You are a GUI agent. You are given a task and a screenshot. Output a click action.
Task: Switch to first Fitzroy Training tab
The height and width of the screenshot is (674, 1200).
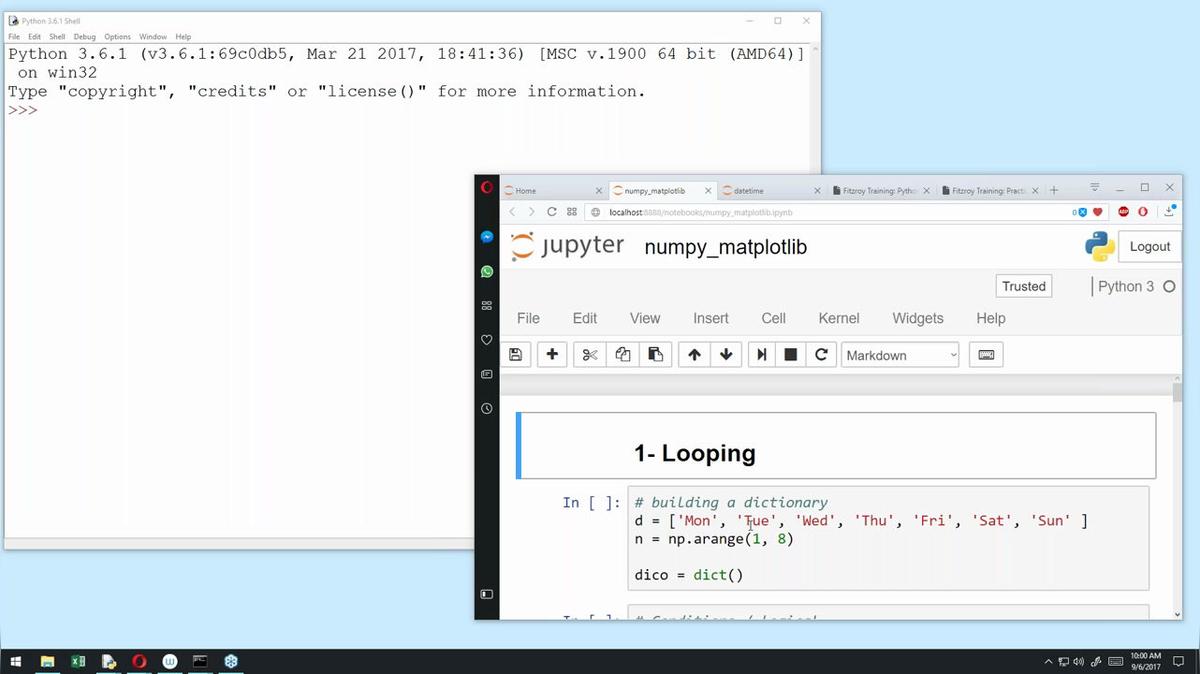880,190
